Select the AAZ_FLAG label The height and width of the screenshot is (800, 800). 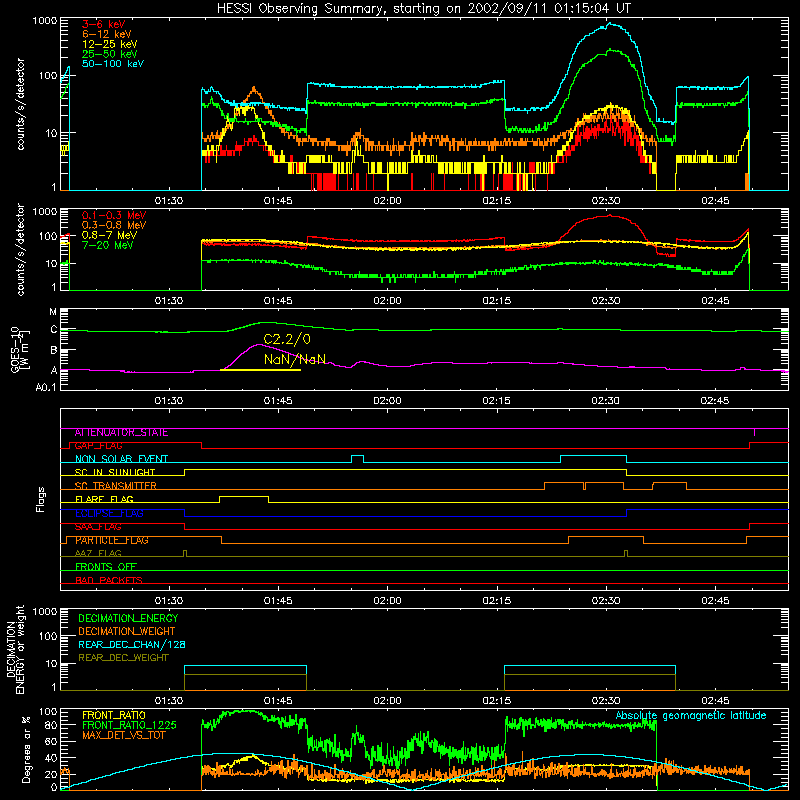tap(98, 553)
